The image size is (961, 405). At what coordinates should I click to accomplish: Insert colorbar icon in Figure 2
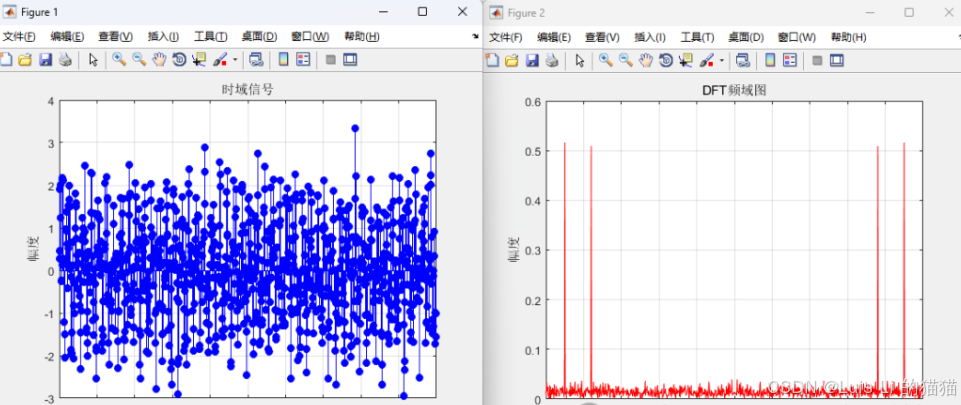coord(770,59)
